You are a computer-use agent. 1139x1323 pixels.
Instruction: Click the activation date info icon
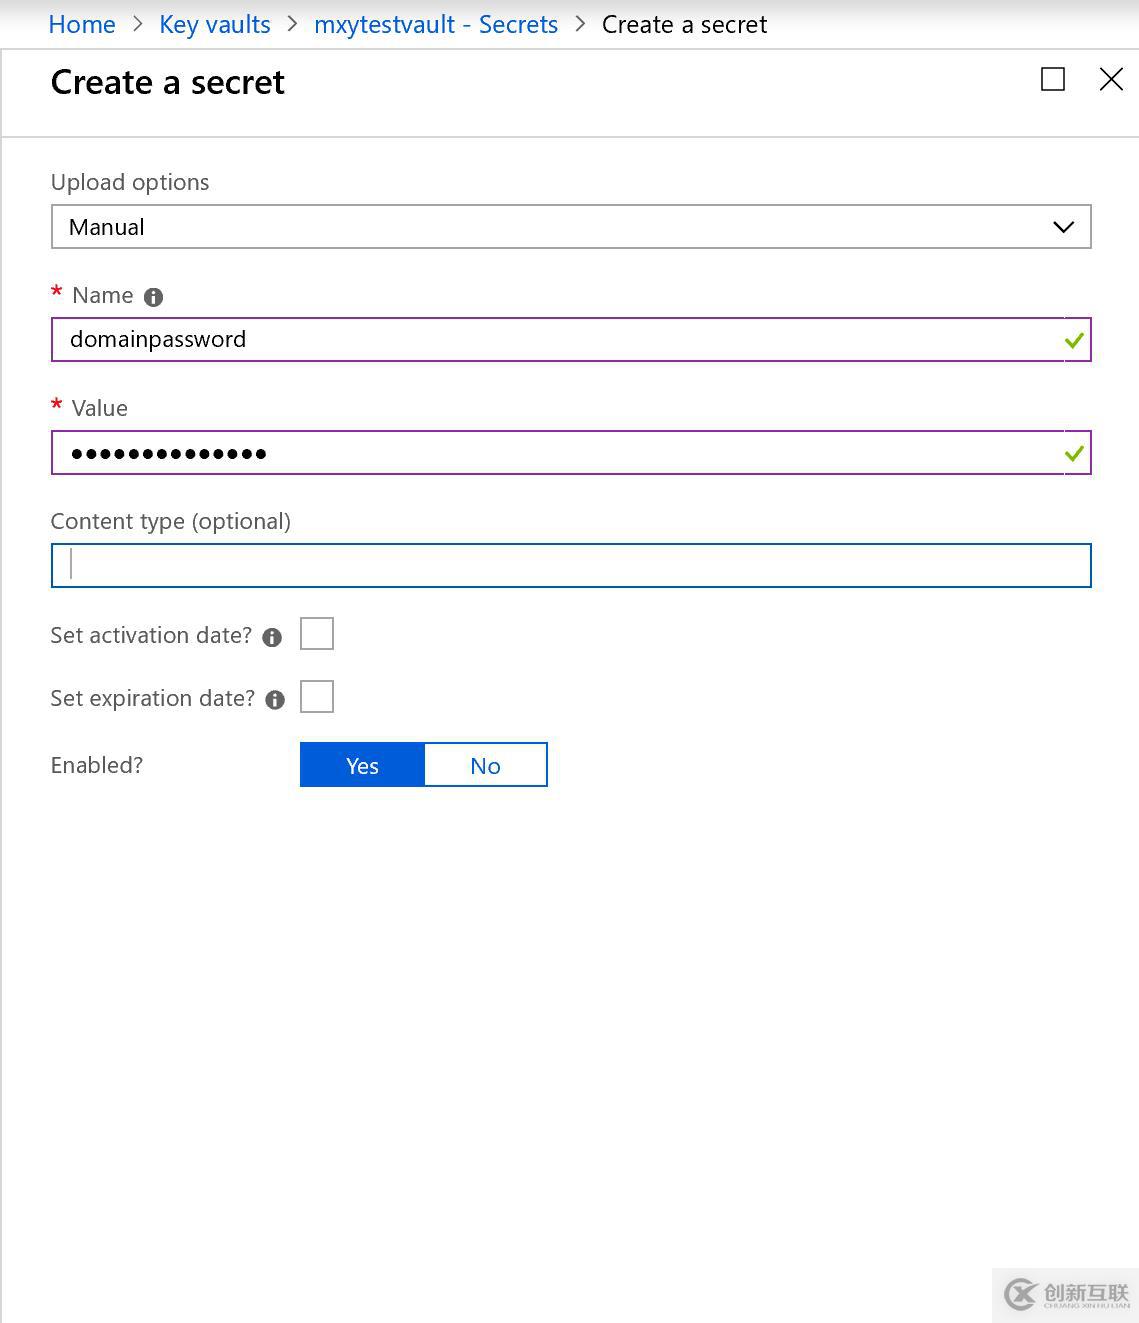pyautogui.click(x=272, y=637)
